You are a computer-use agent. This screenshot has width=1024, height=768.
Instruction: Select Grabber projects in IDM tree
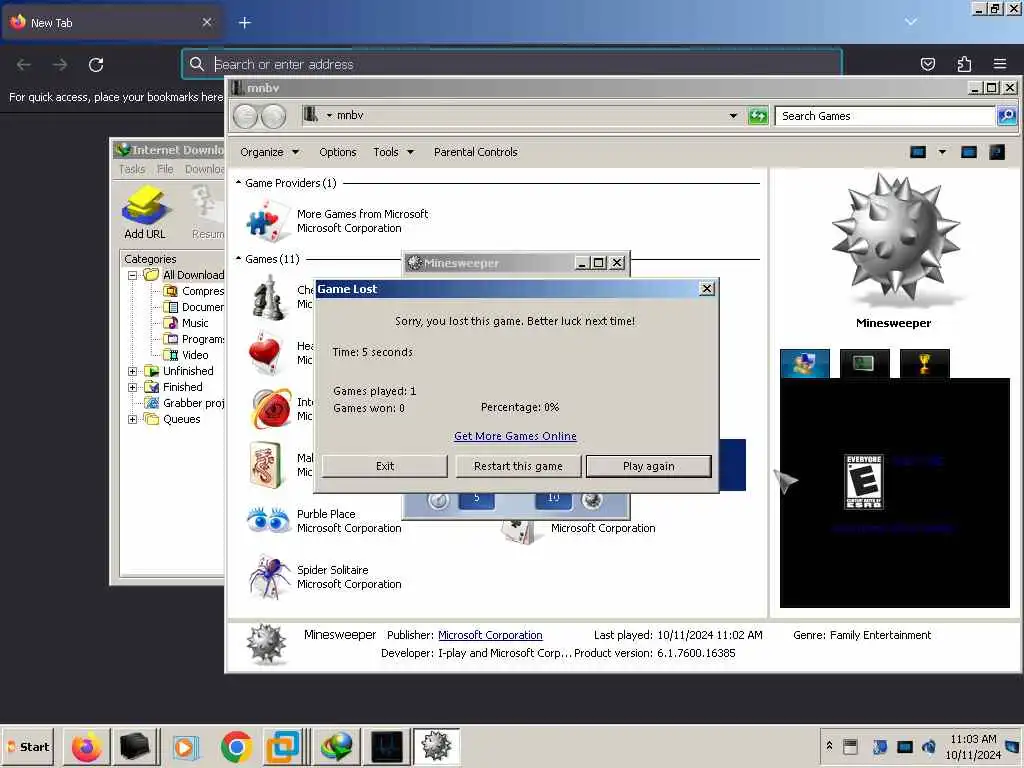click(x=185, y=403)
